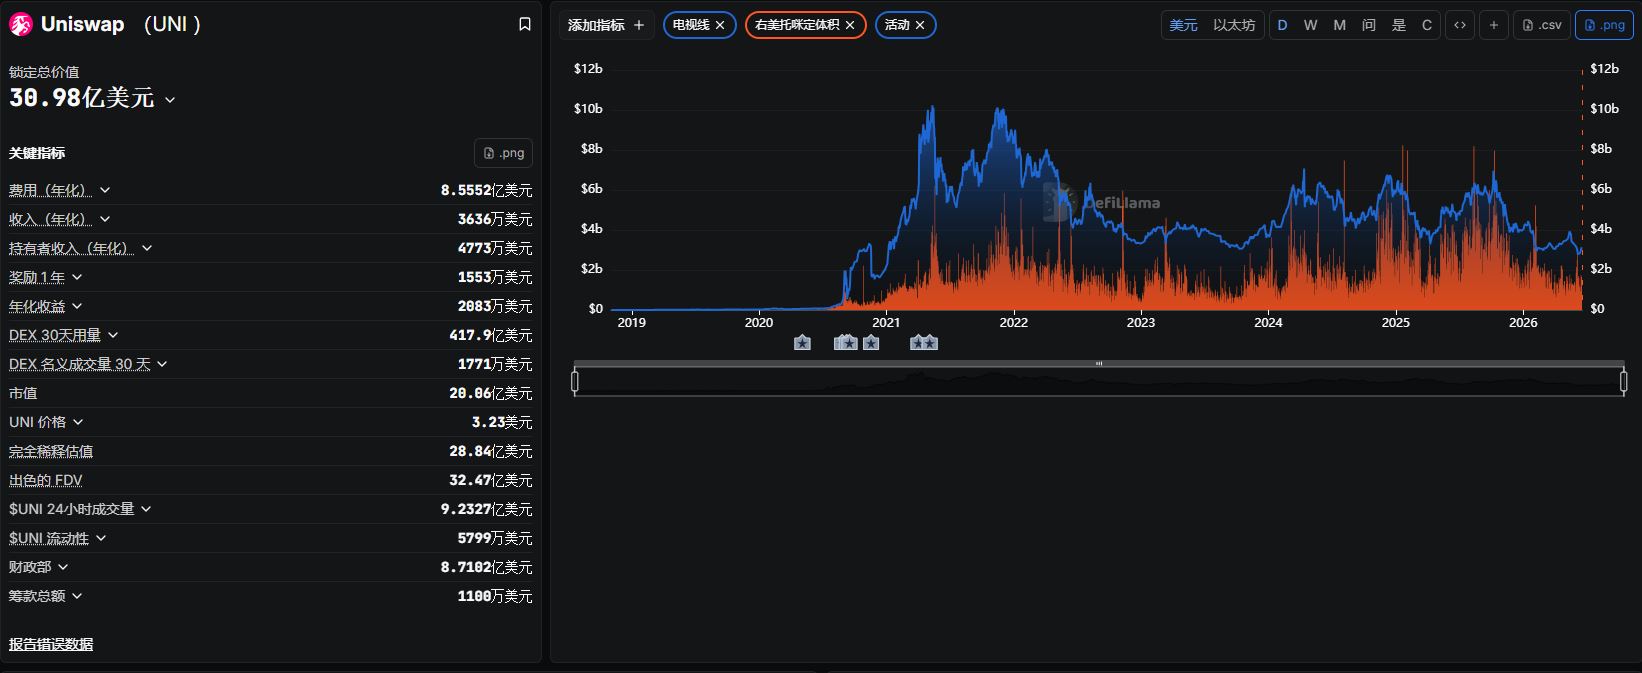1642x673 pixels.
Task: Click the 电视线 series chip label
Action: 691,25
